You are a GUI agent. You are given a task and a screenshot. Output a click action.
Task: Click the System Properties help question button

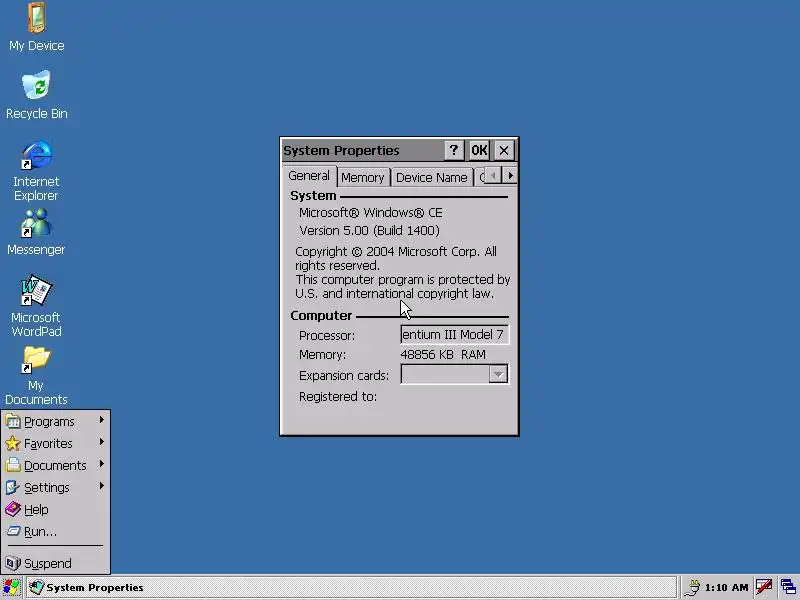tap(454, 150)
